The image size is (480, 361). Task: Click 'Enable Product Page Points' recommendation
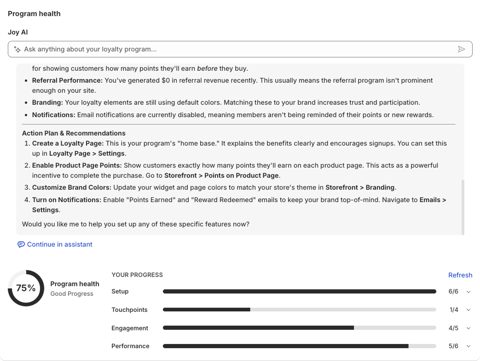coord(77,165)
